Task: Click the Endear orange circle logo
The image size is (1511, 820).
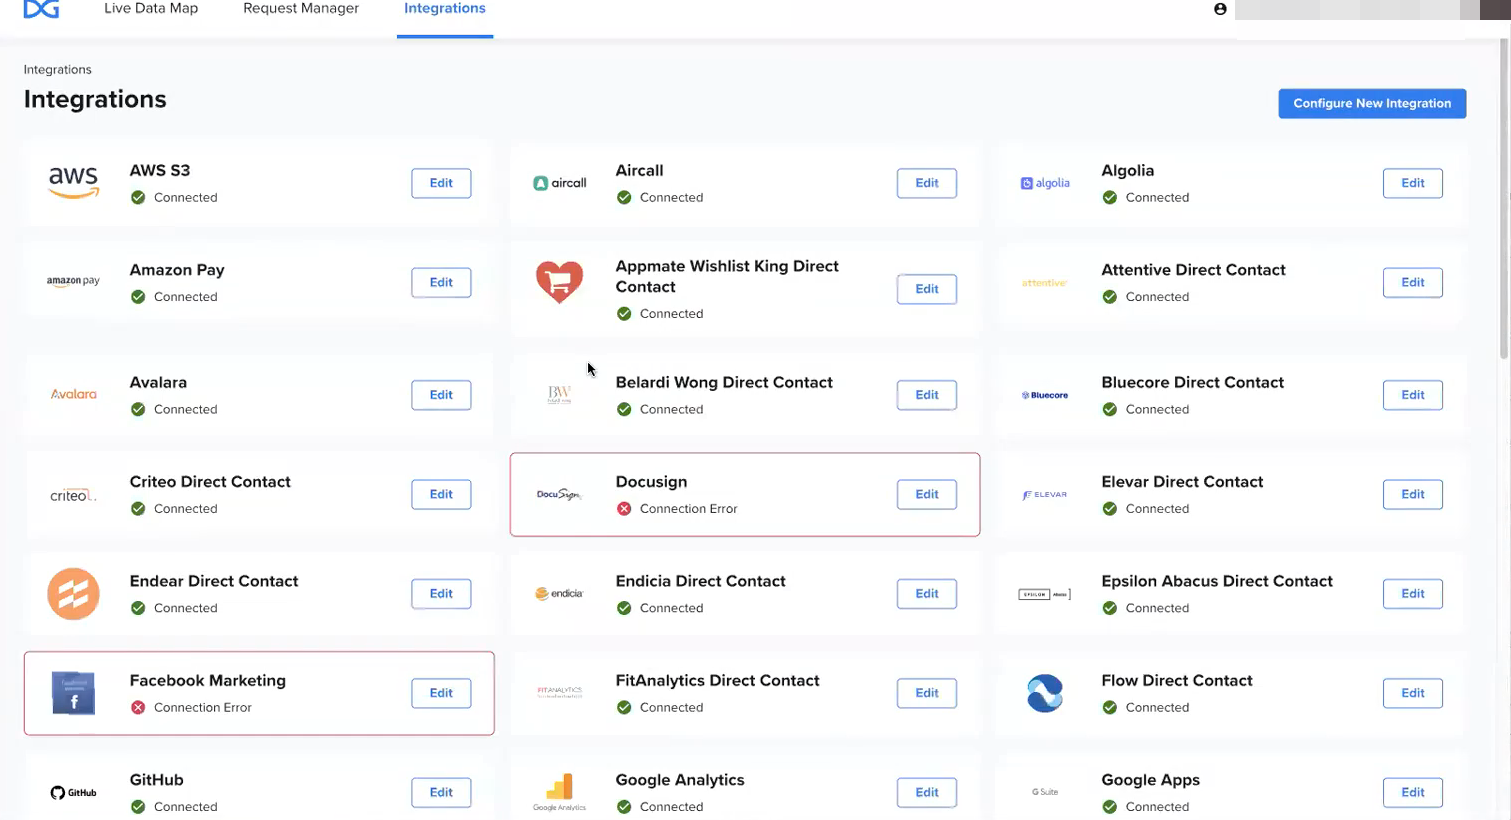Action: click(x=73, y=594)
